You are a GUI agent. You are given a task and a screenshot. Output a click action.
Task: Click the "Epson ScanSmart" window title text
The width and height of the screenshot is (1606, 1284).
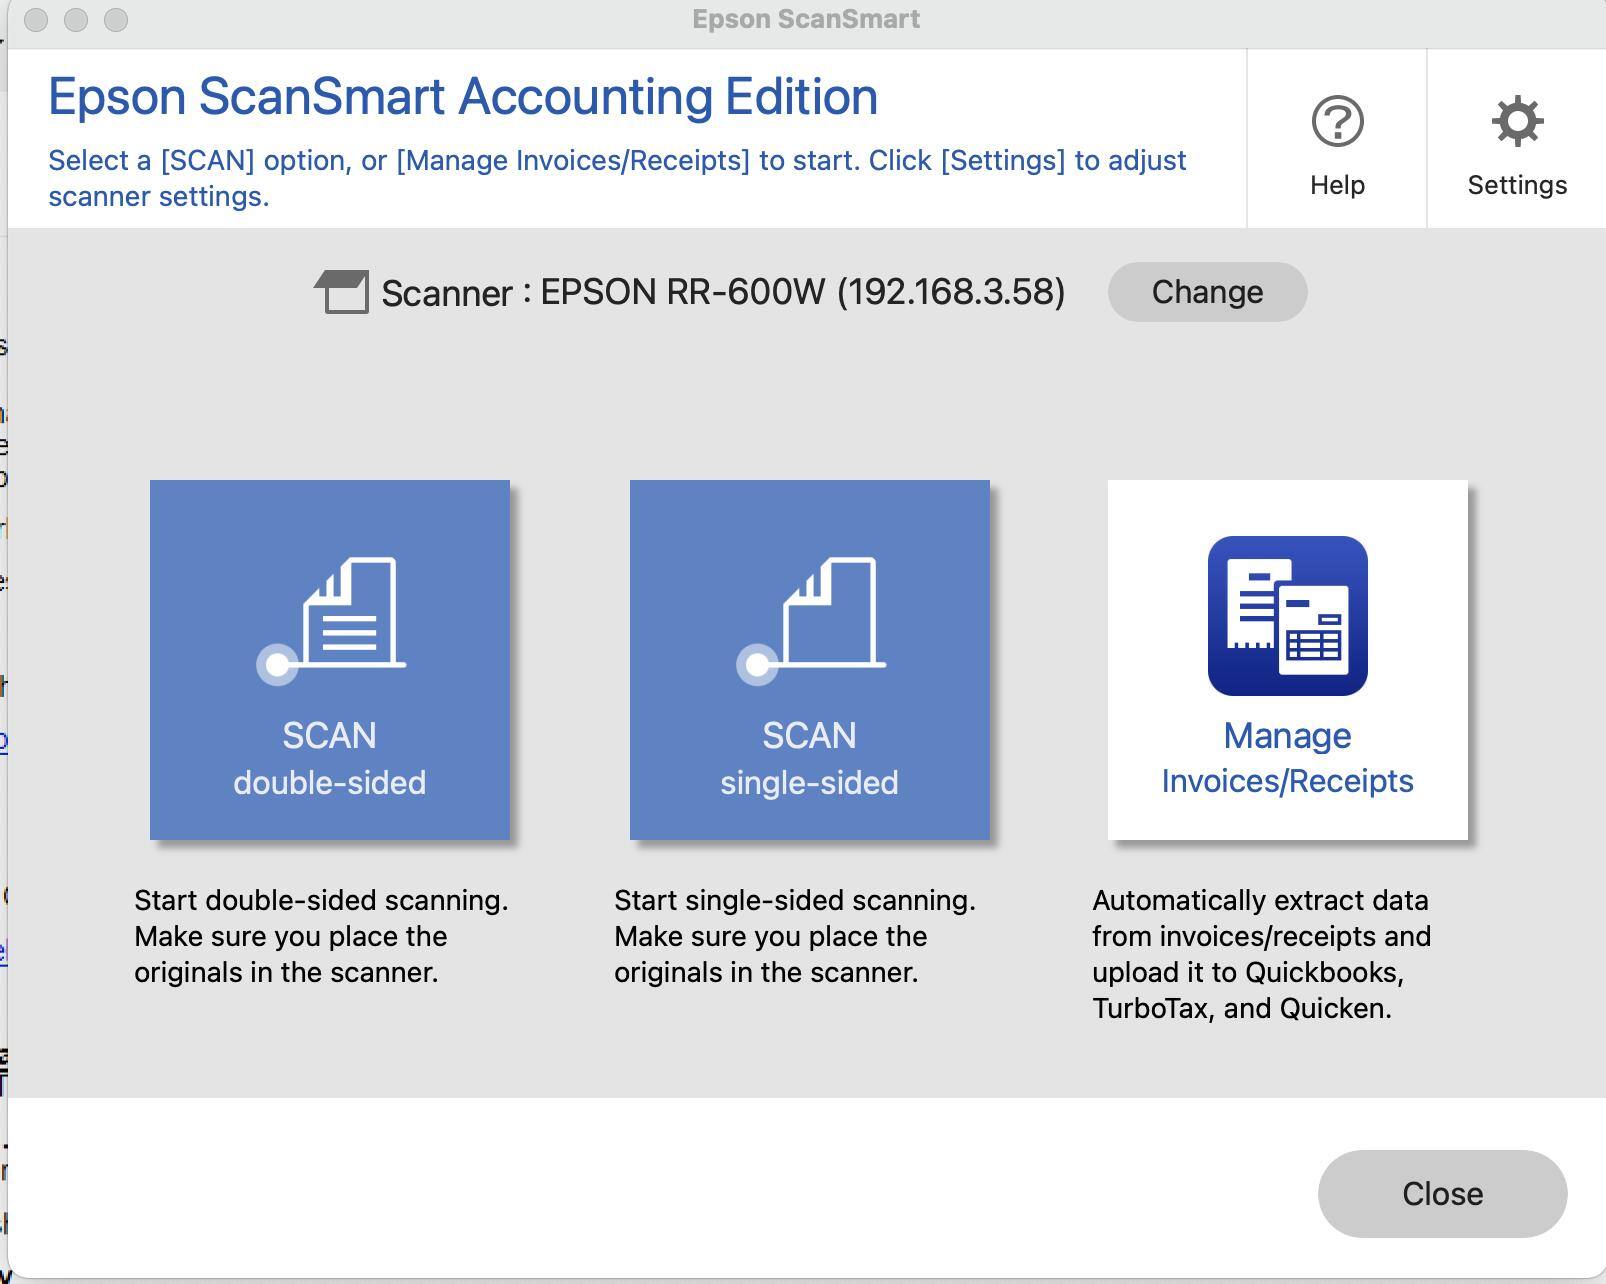tap(806, 20)
